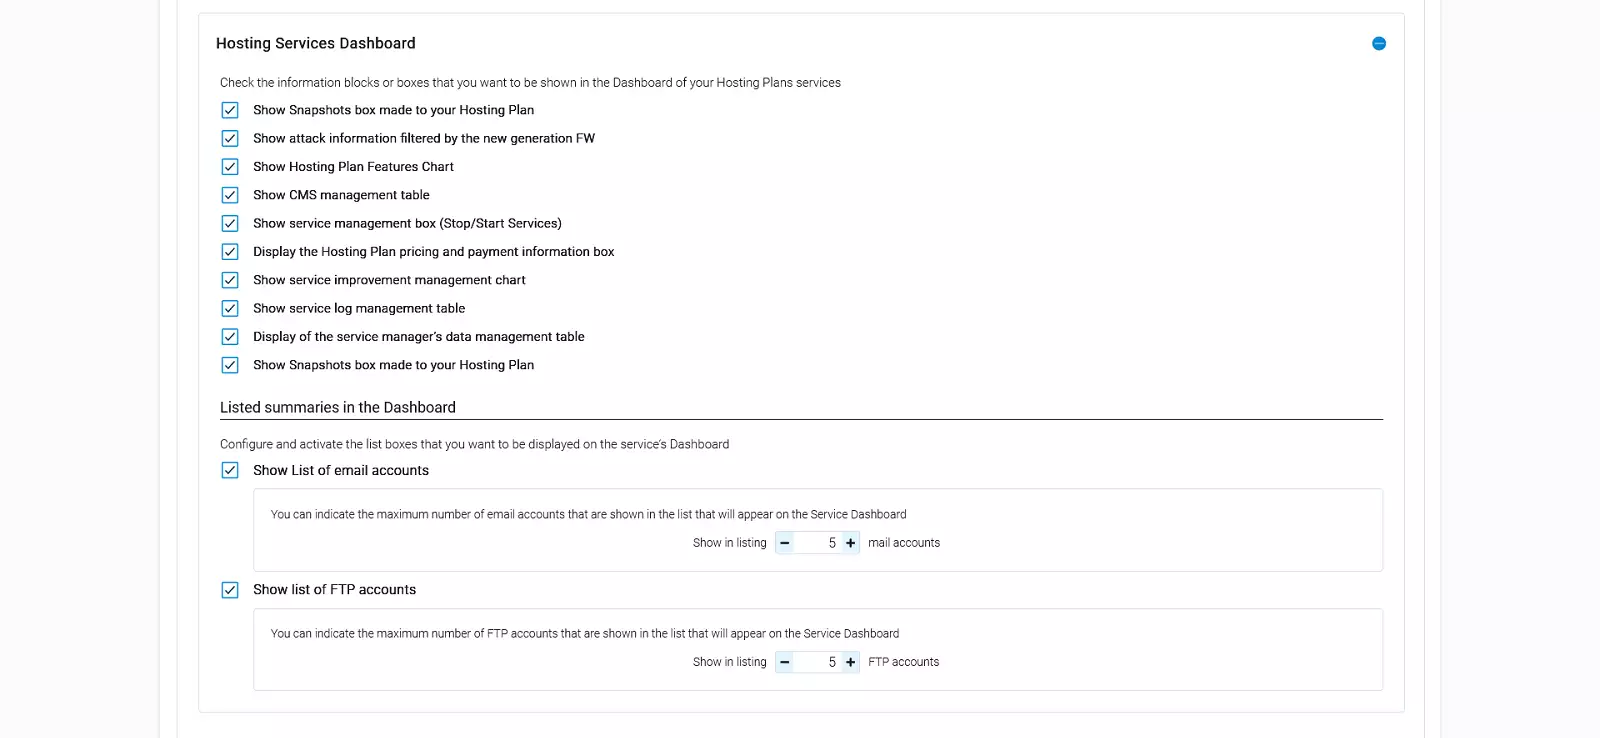The width and height of the screenshot is (1600, 738).
Task: Click the FTP accounts number field
Action: 818,662
